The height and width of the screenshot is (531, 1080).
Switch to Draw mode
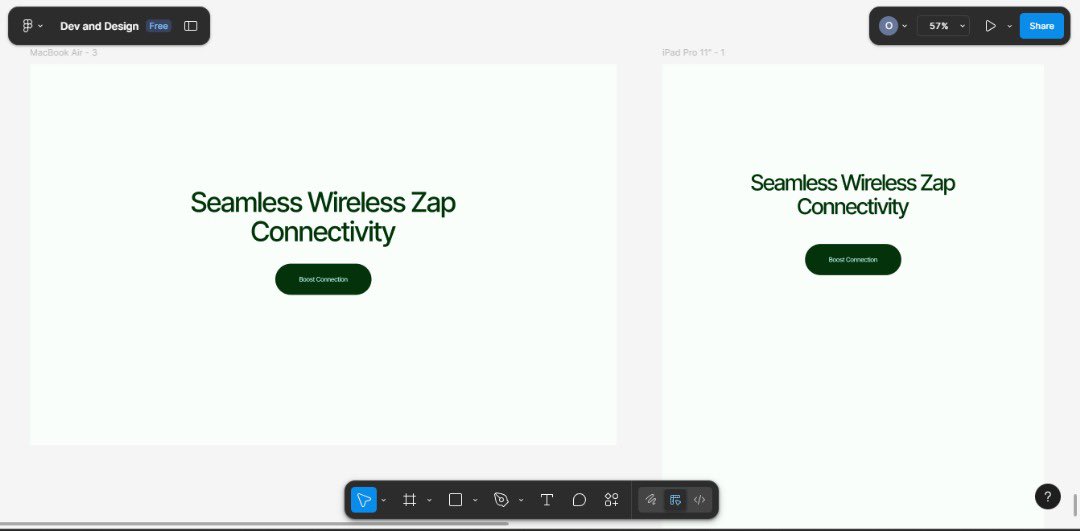point(651,500)
